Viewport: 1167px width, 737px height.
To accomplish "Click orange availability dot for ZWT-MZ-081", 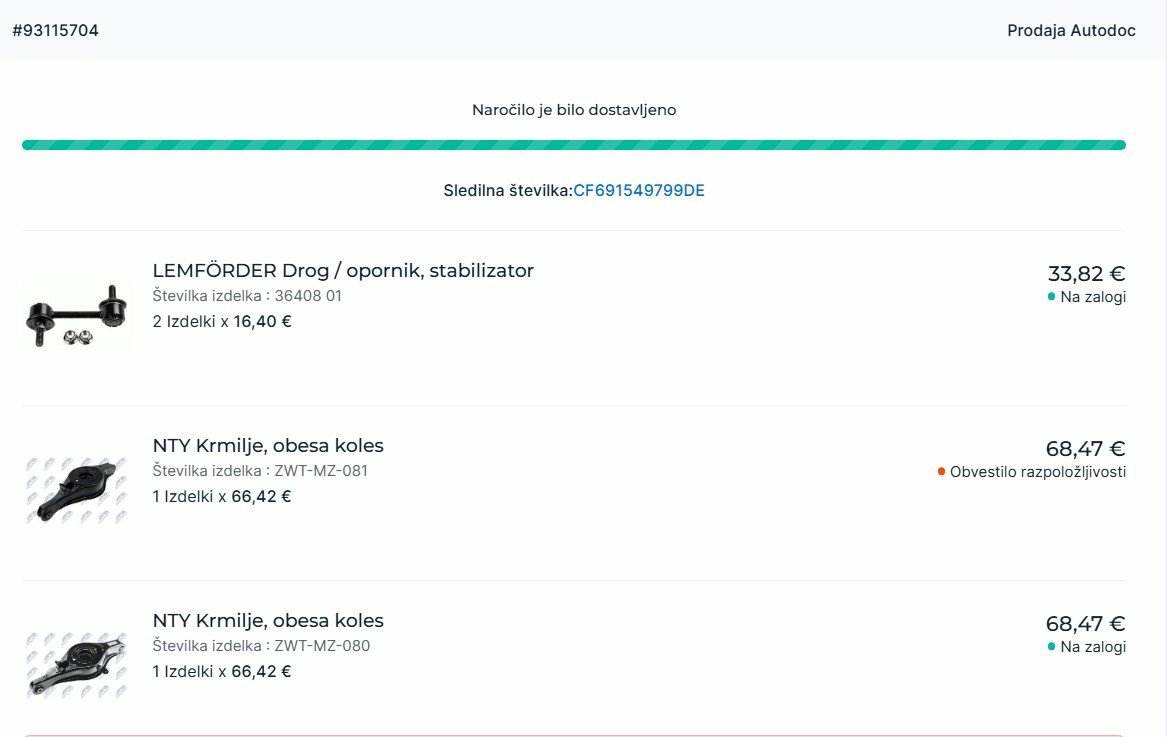I will pos(941,471).
